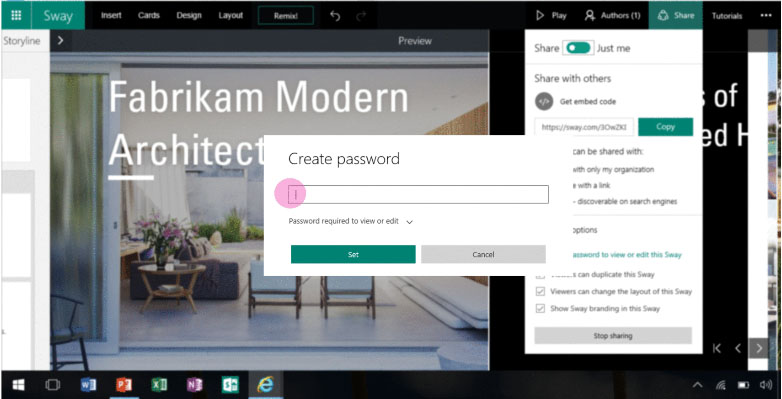Click the Stop sharing button

pyautogui.click(x=613, y=336)
